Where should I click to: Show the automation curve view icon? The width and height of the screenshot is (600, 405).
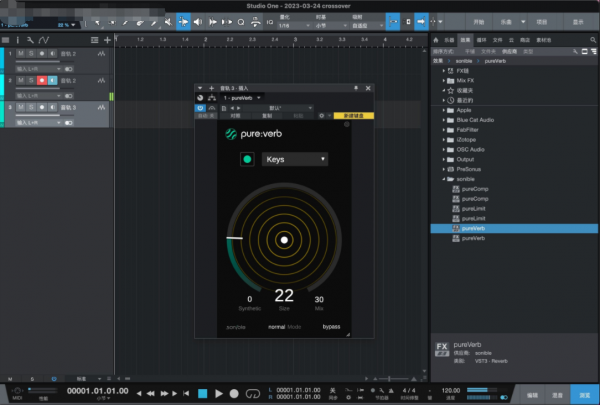point(44,40)
